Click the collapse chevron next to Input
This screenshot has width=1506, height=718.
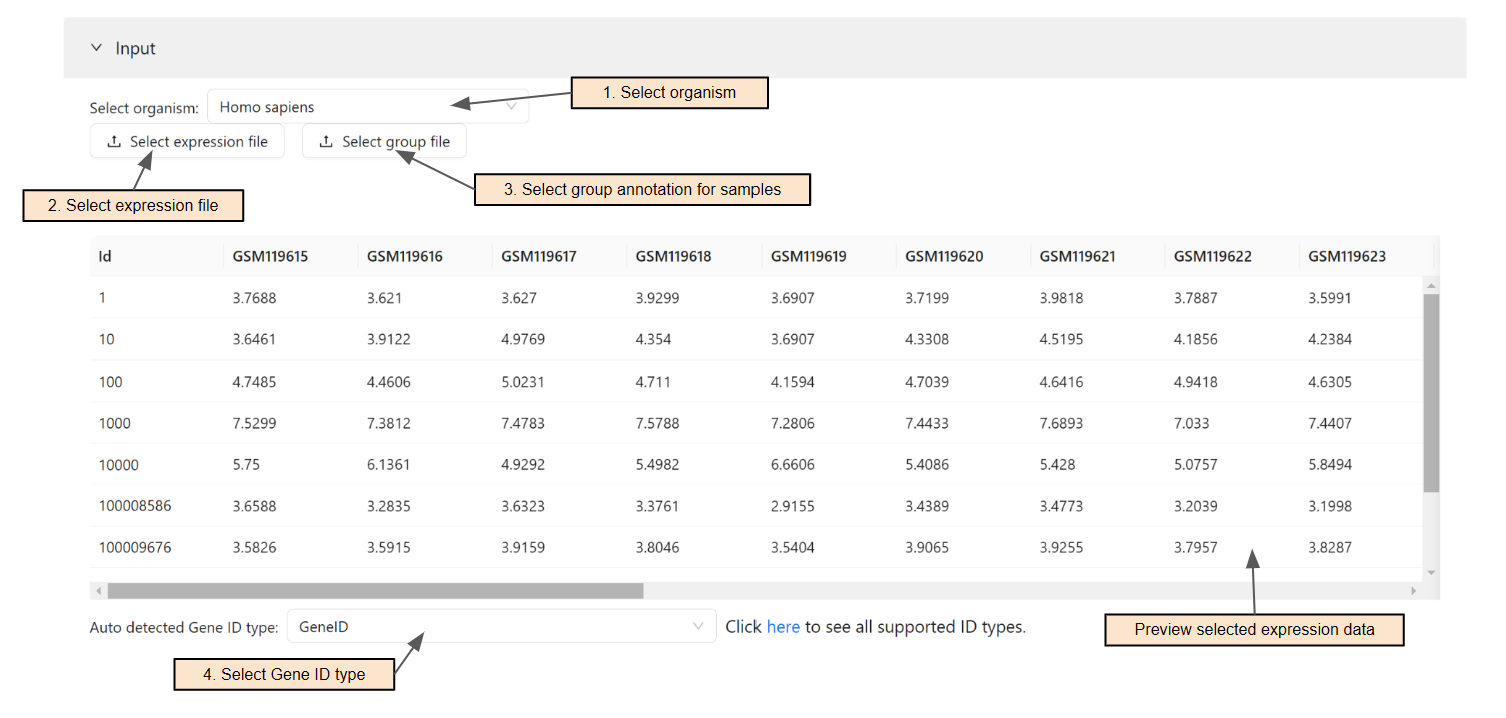96,47
